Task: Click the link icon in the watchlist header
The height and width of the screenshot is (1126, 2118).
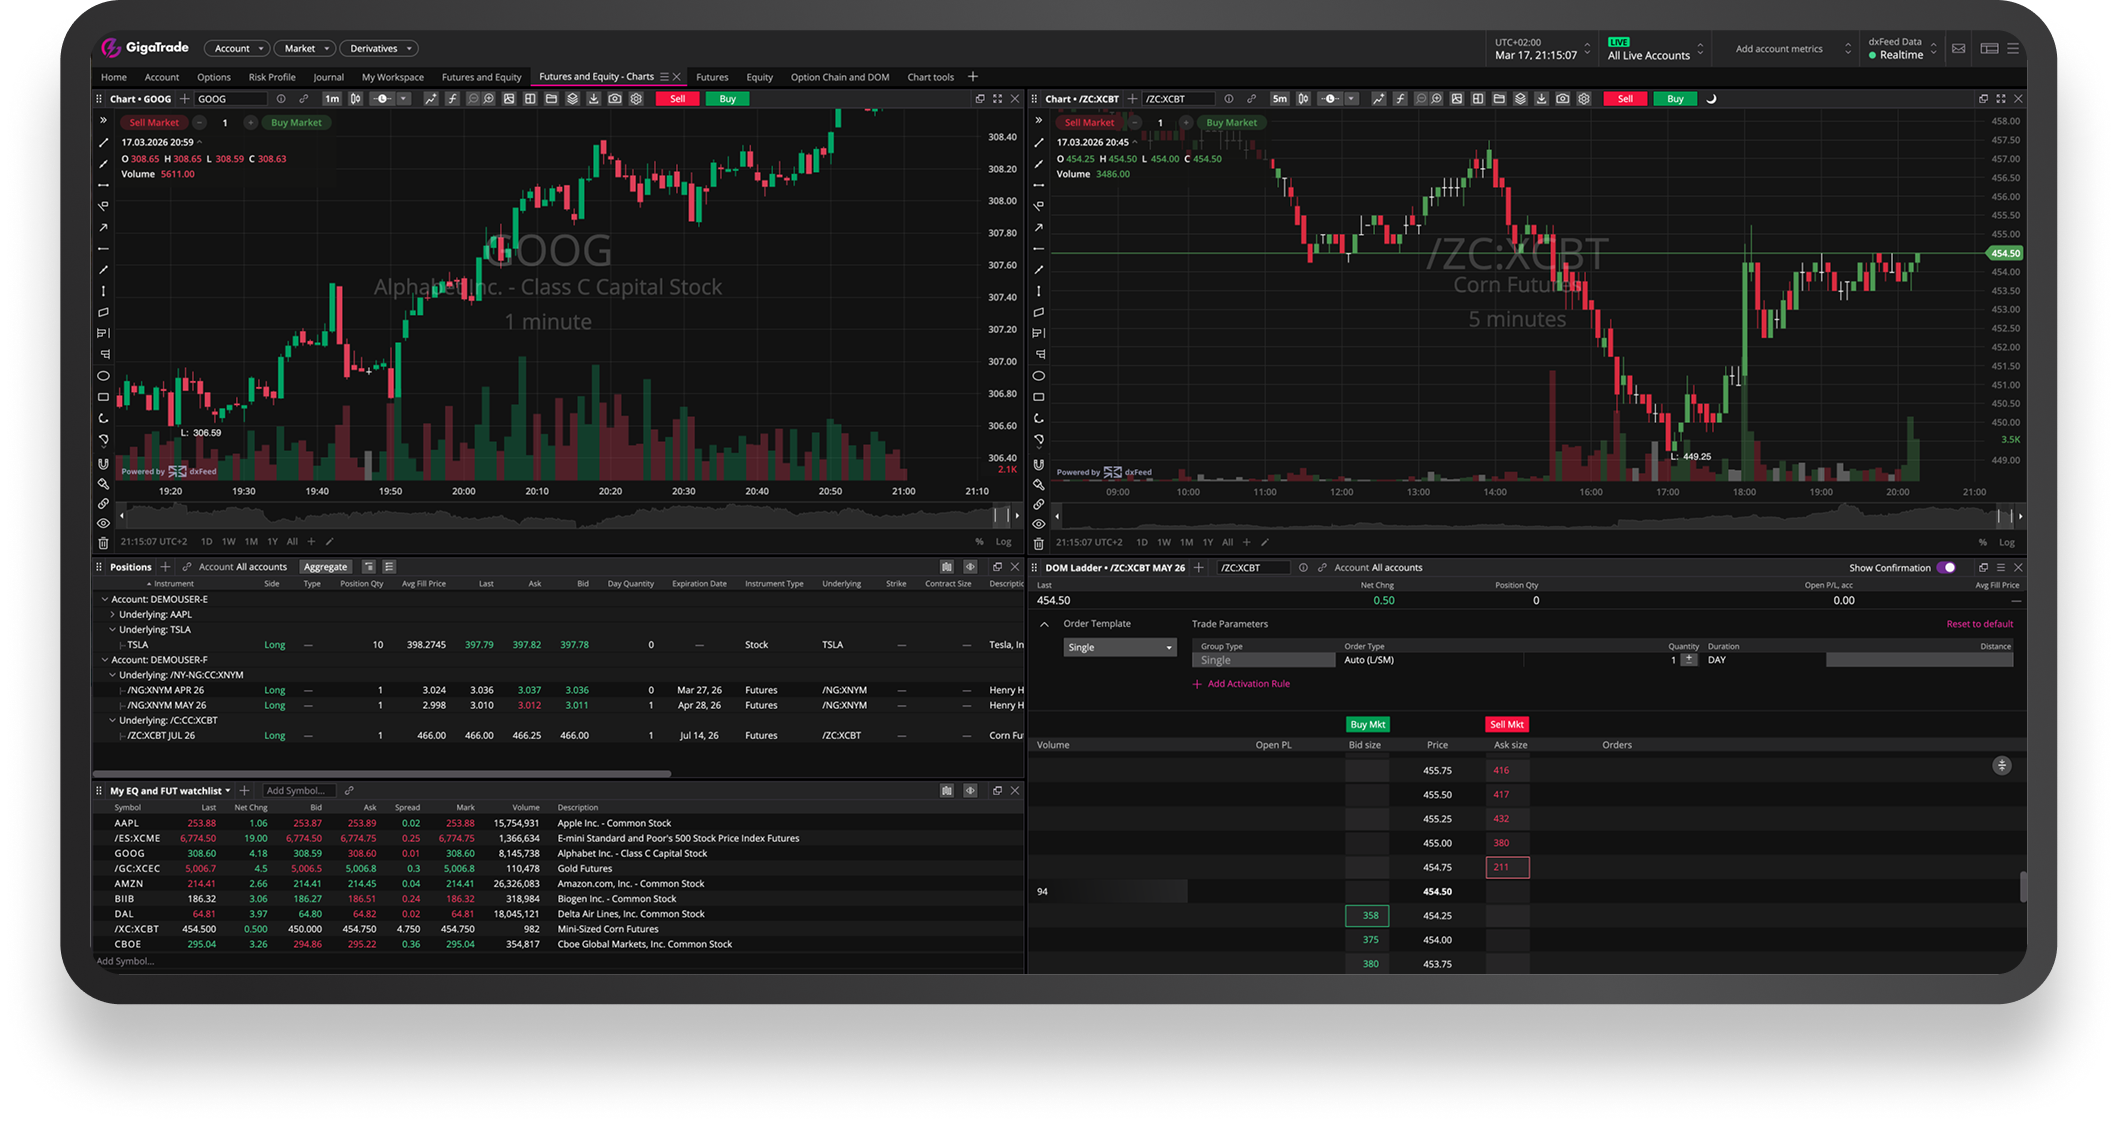Action: (x=349, y=791)
